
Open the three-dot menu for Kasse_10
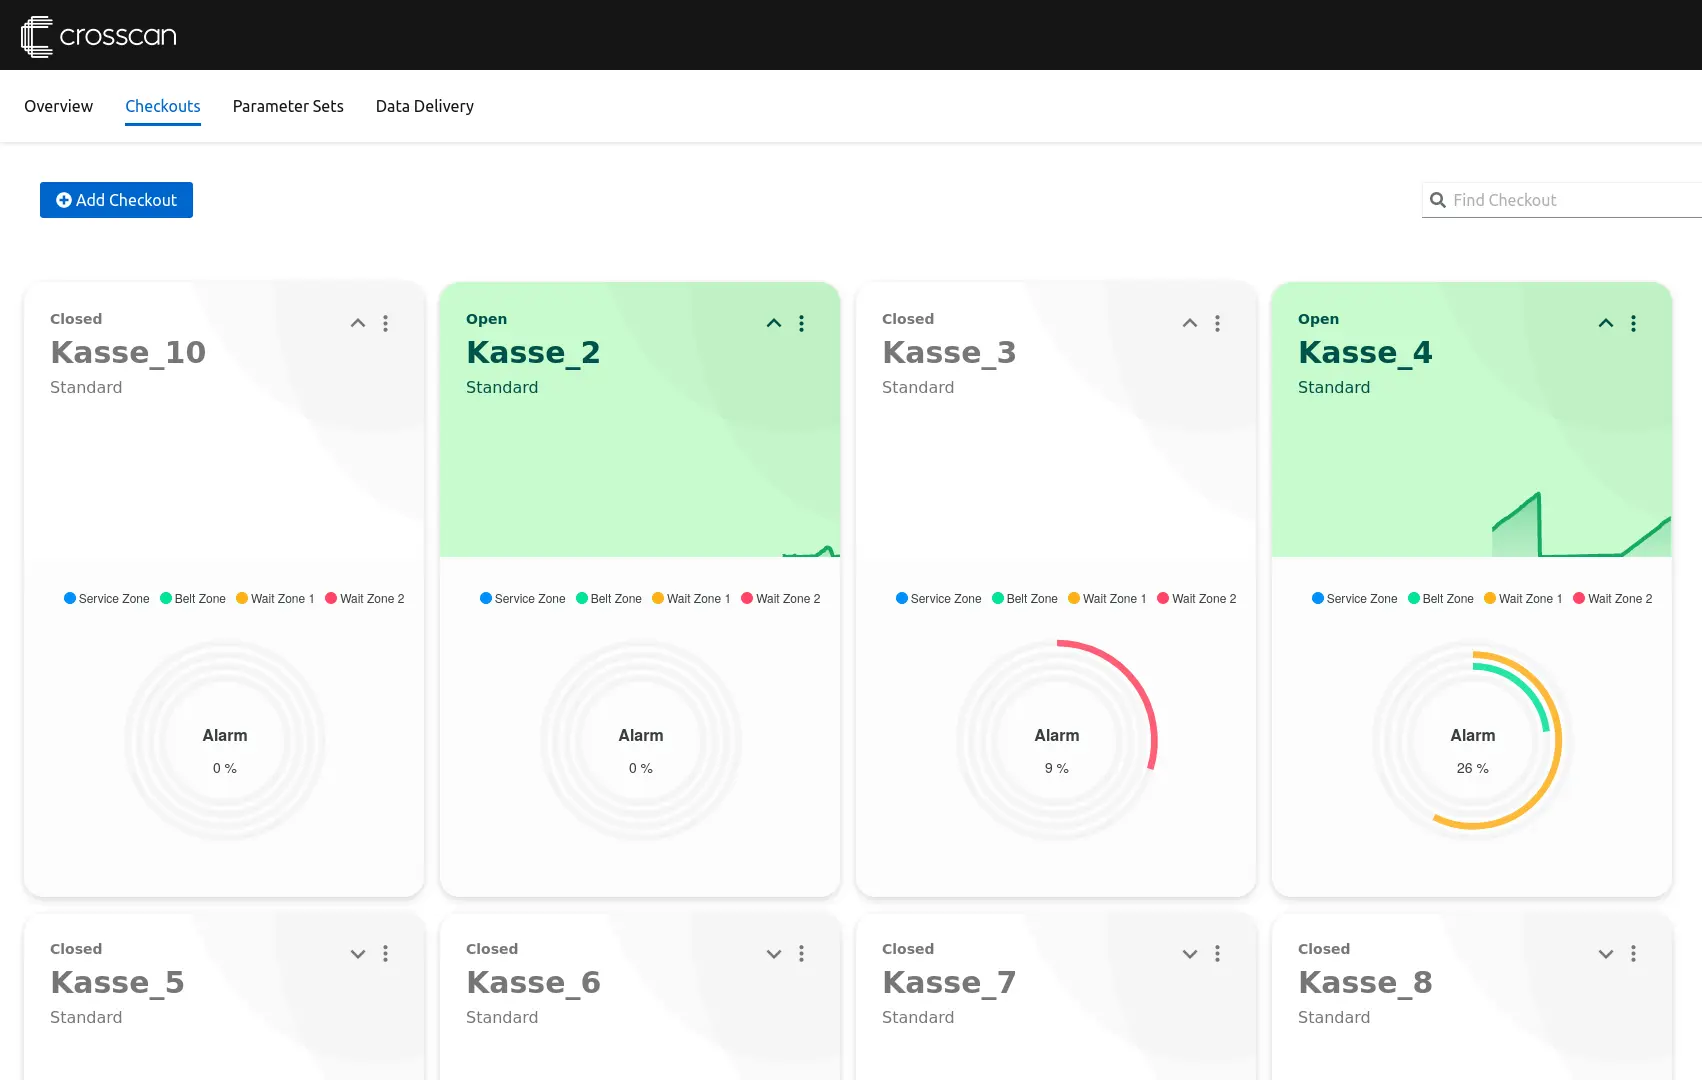coord(385,323)
